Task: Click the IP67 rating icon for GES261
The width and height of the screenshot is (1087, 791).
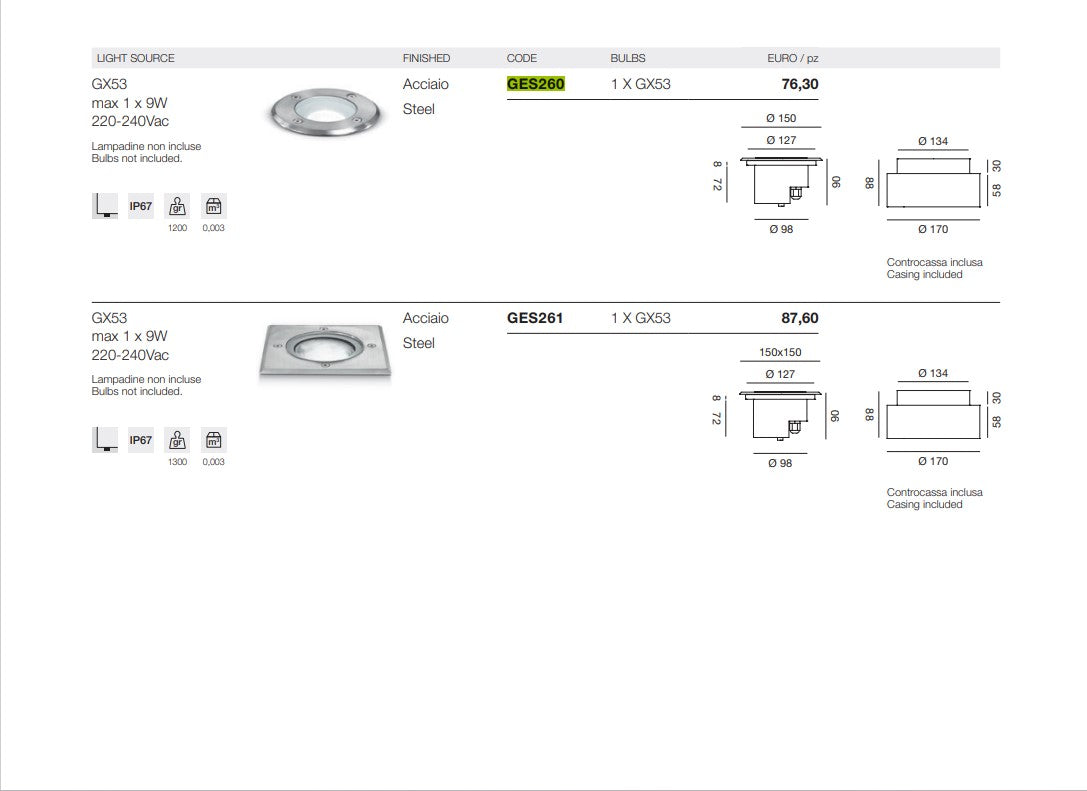Action: 140,440
